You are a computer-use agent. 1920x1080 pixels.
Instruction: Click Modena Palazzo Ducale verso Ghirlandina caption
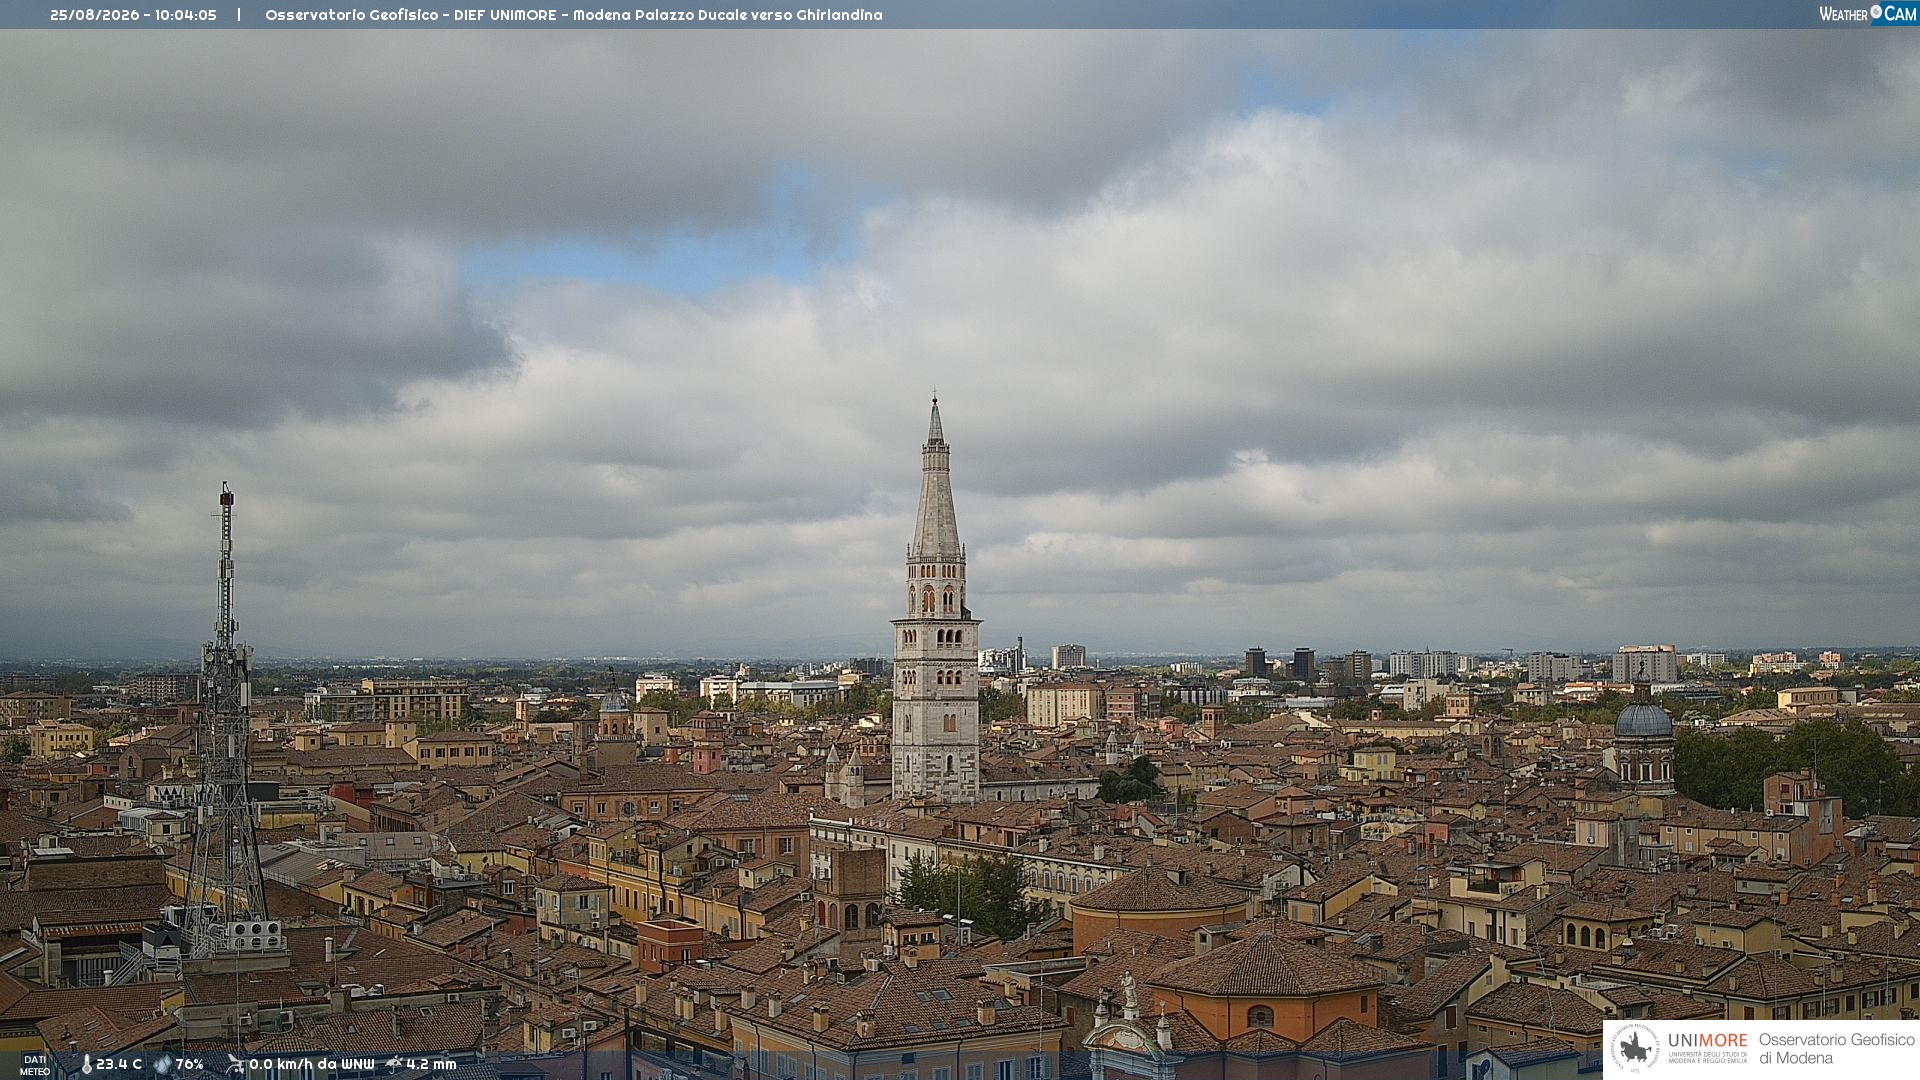728,15
